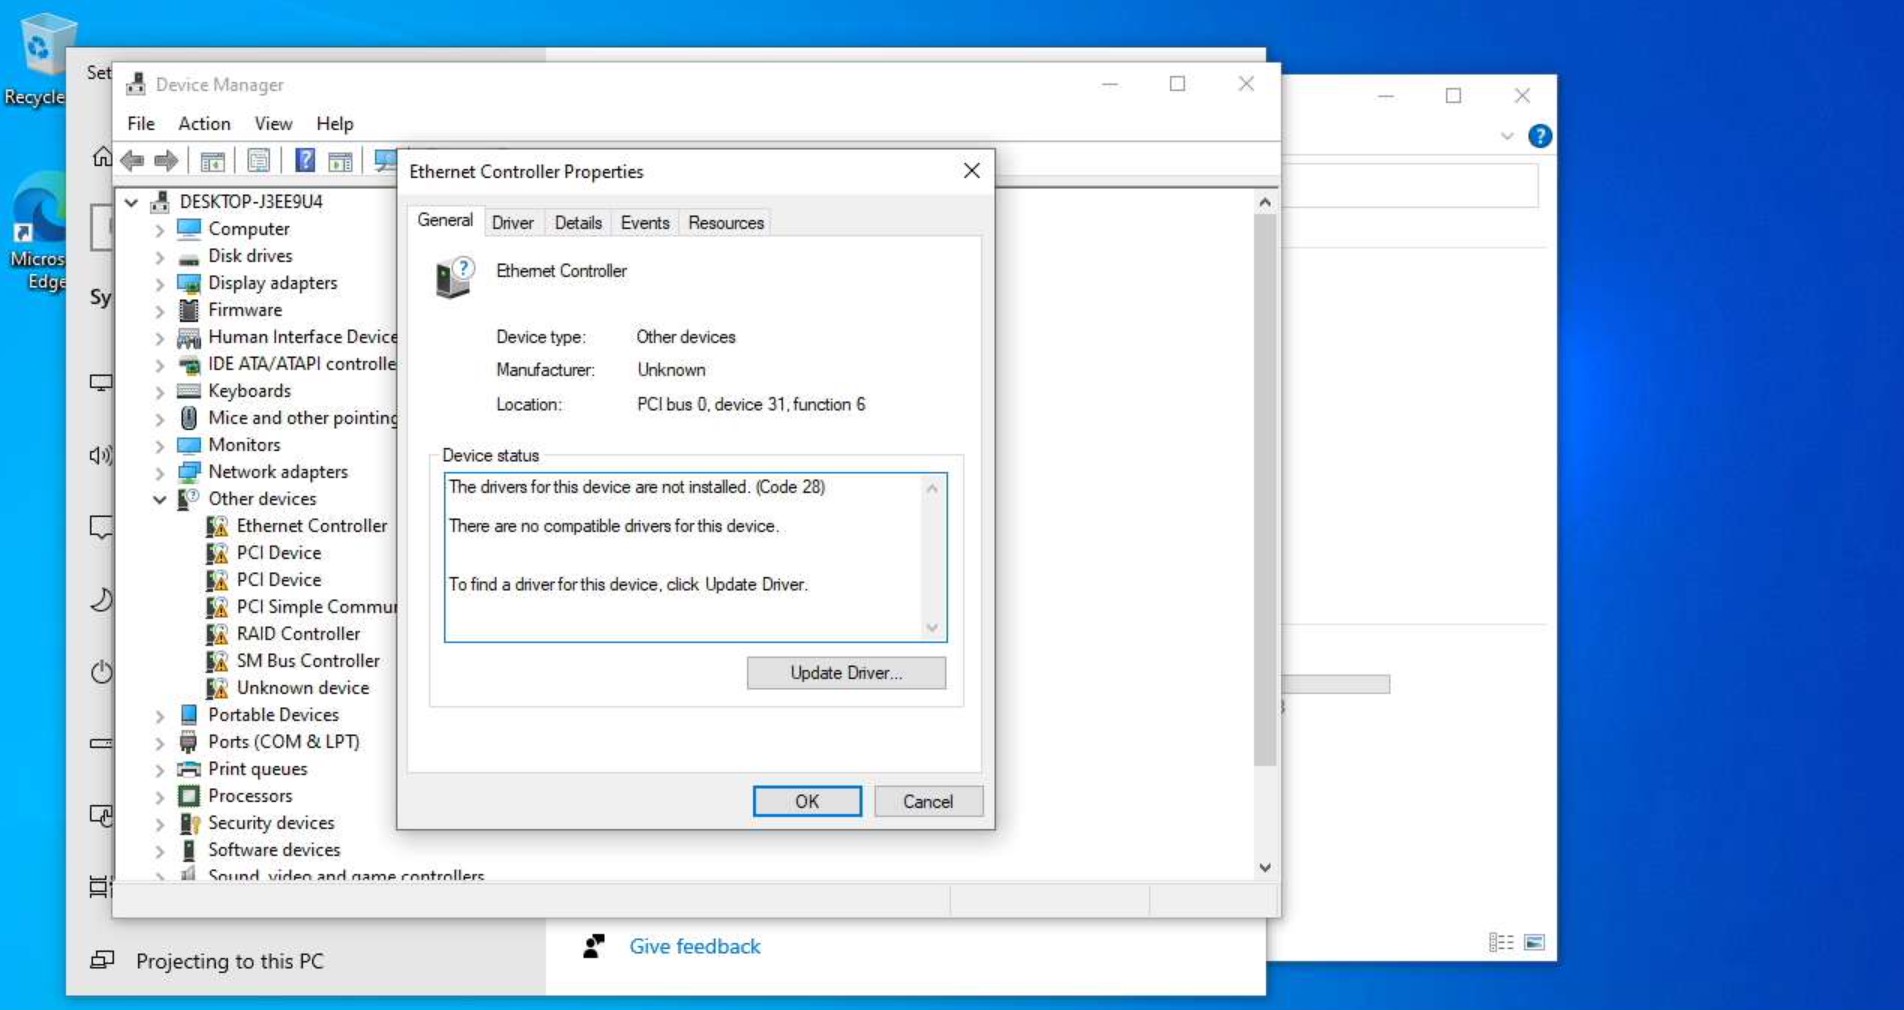Click the Give feedback link
Image resolution: width=1904 pixels, height=1010 pixels.
tap(694, 946)
